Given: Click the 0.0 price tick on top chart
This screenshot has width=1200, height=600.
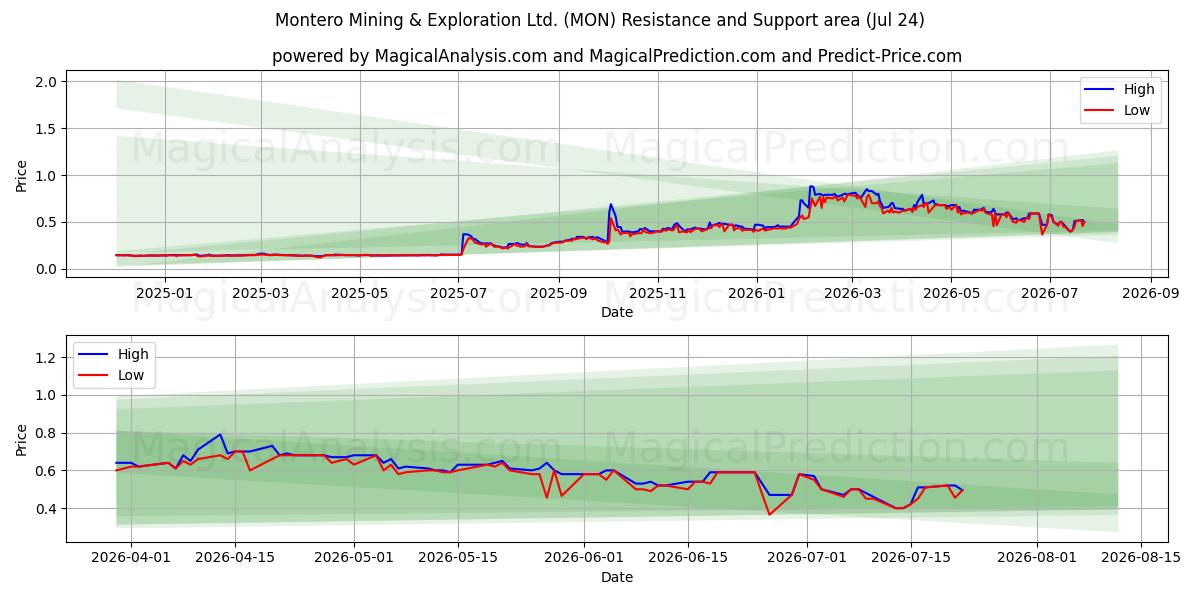Looking at the screenshot, I should click(x=48, y=269).
